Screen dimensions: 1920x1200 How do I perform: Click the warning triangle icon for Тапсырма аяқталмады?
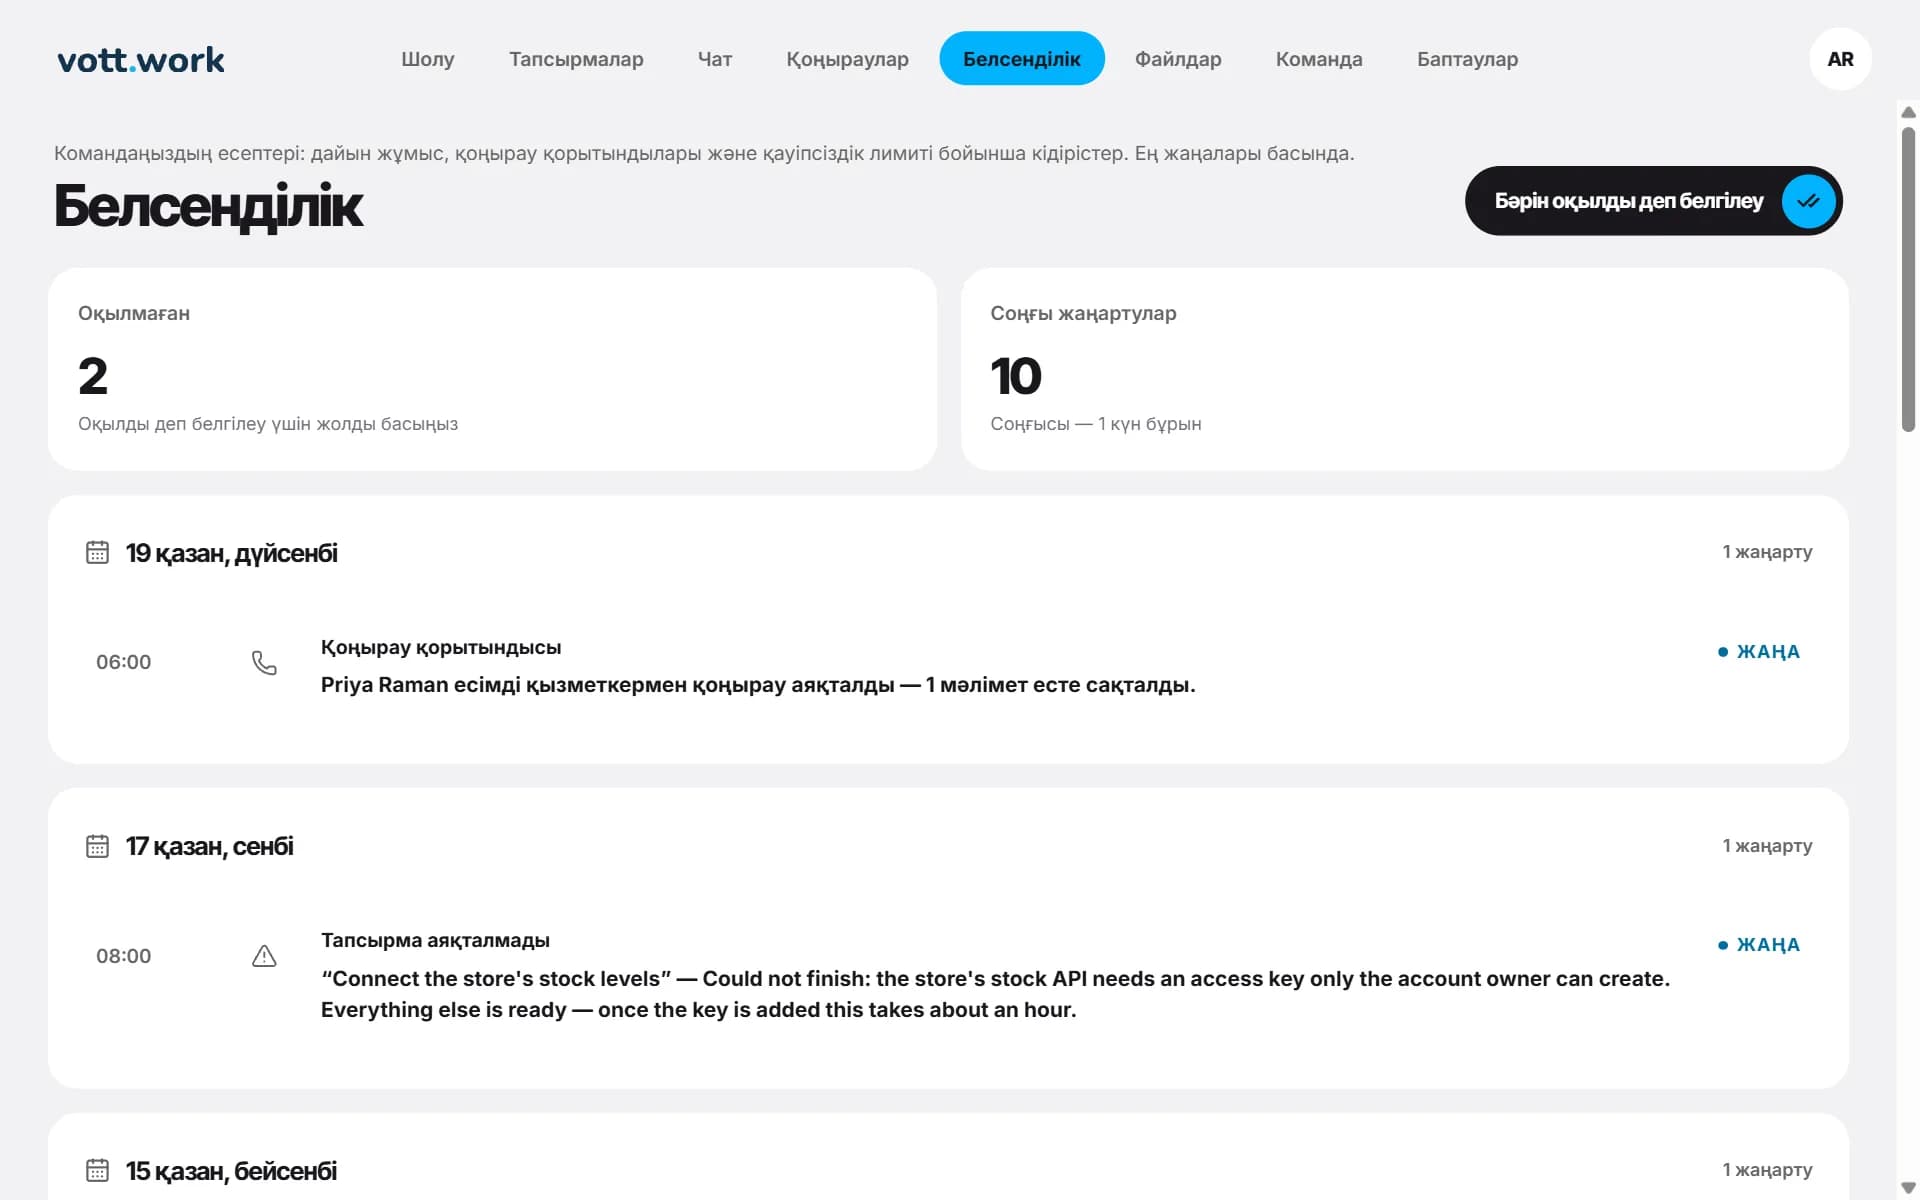pyautogui.click(x=264, y=956)
